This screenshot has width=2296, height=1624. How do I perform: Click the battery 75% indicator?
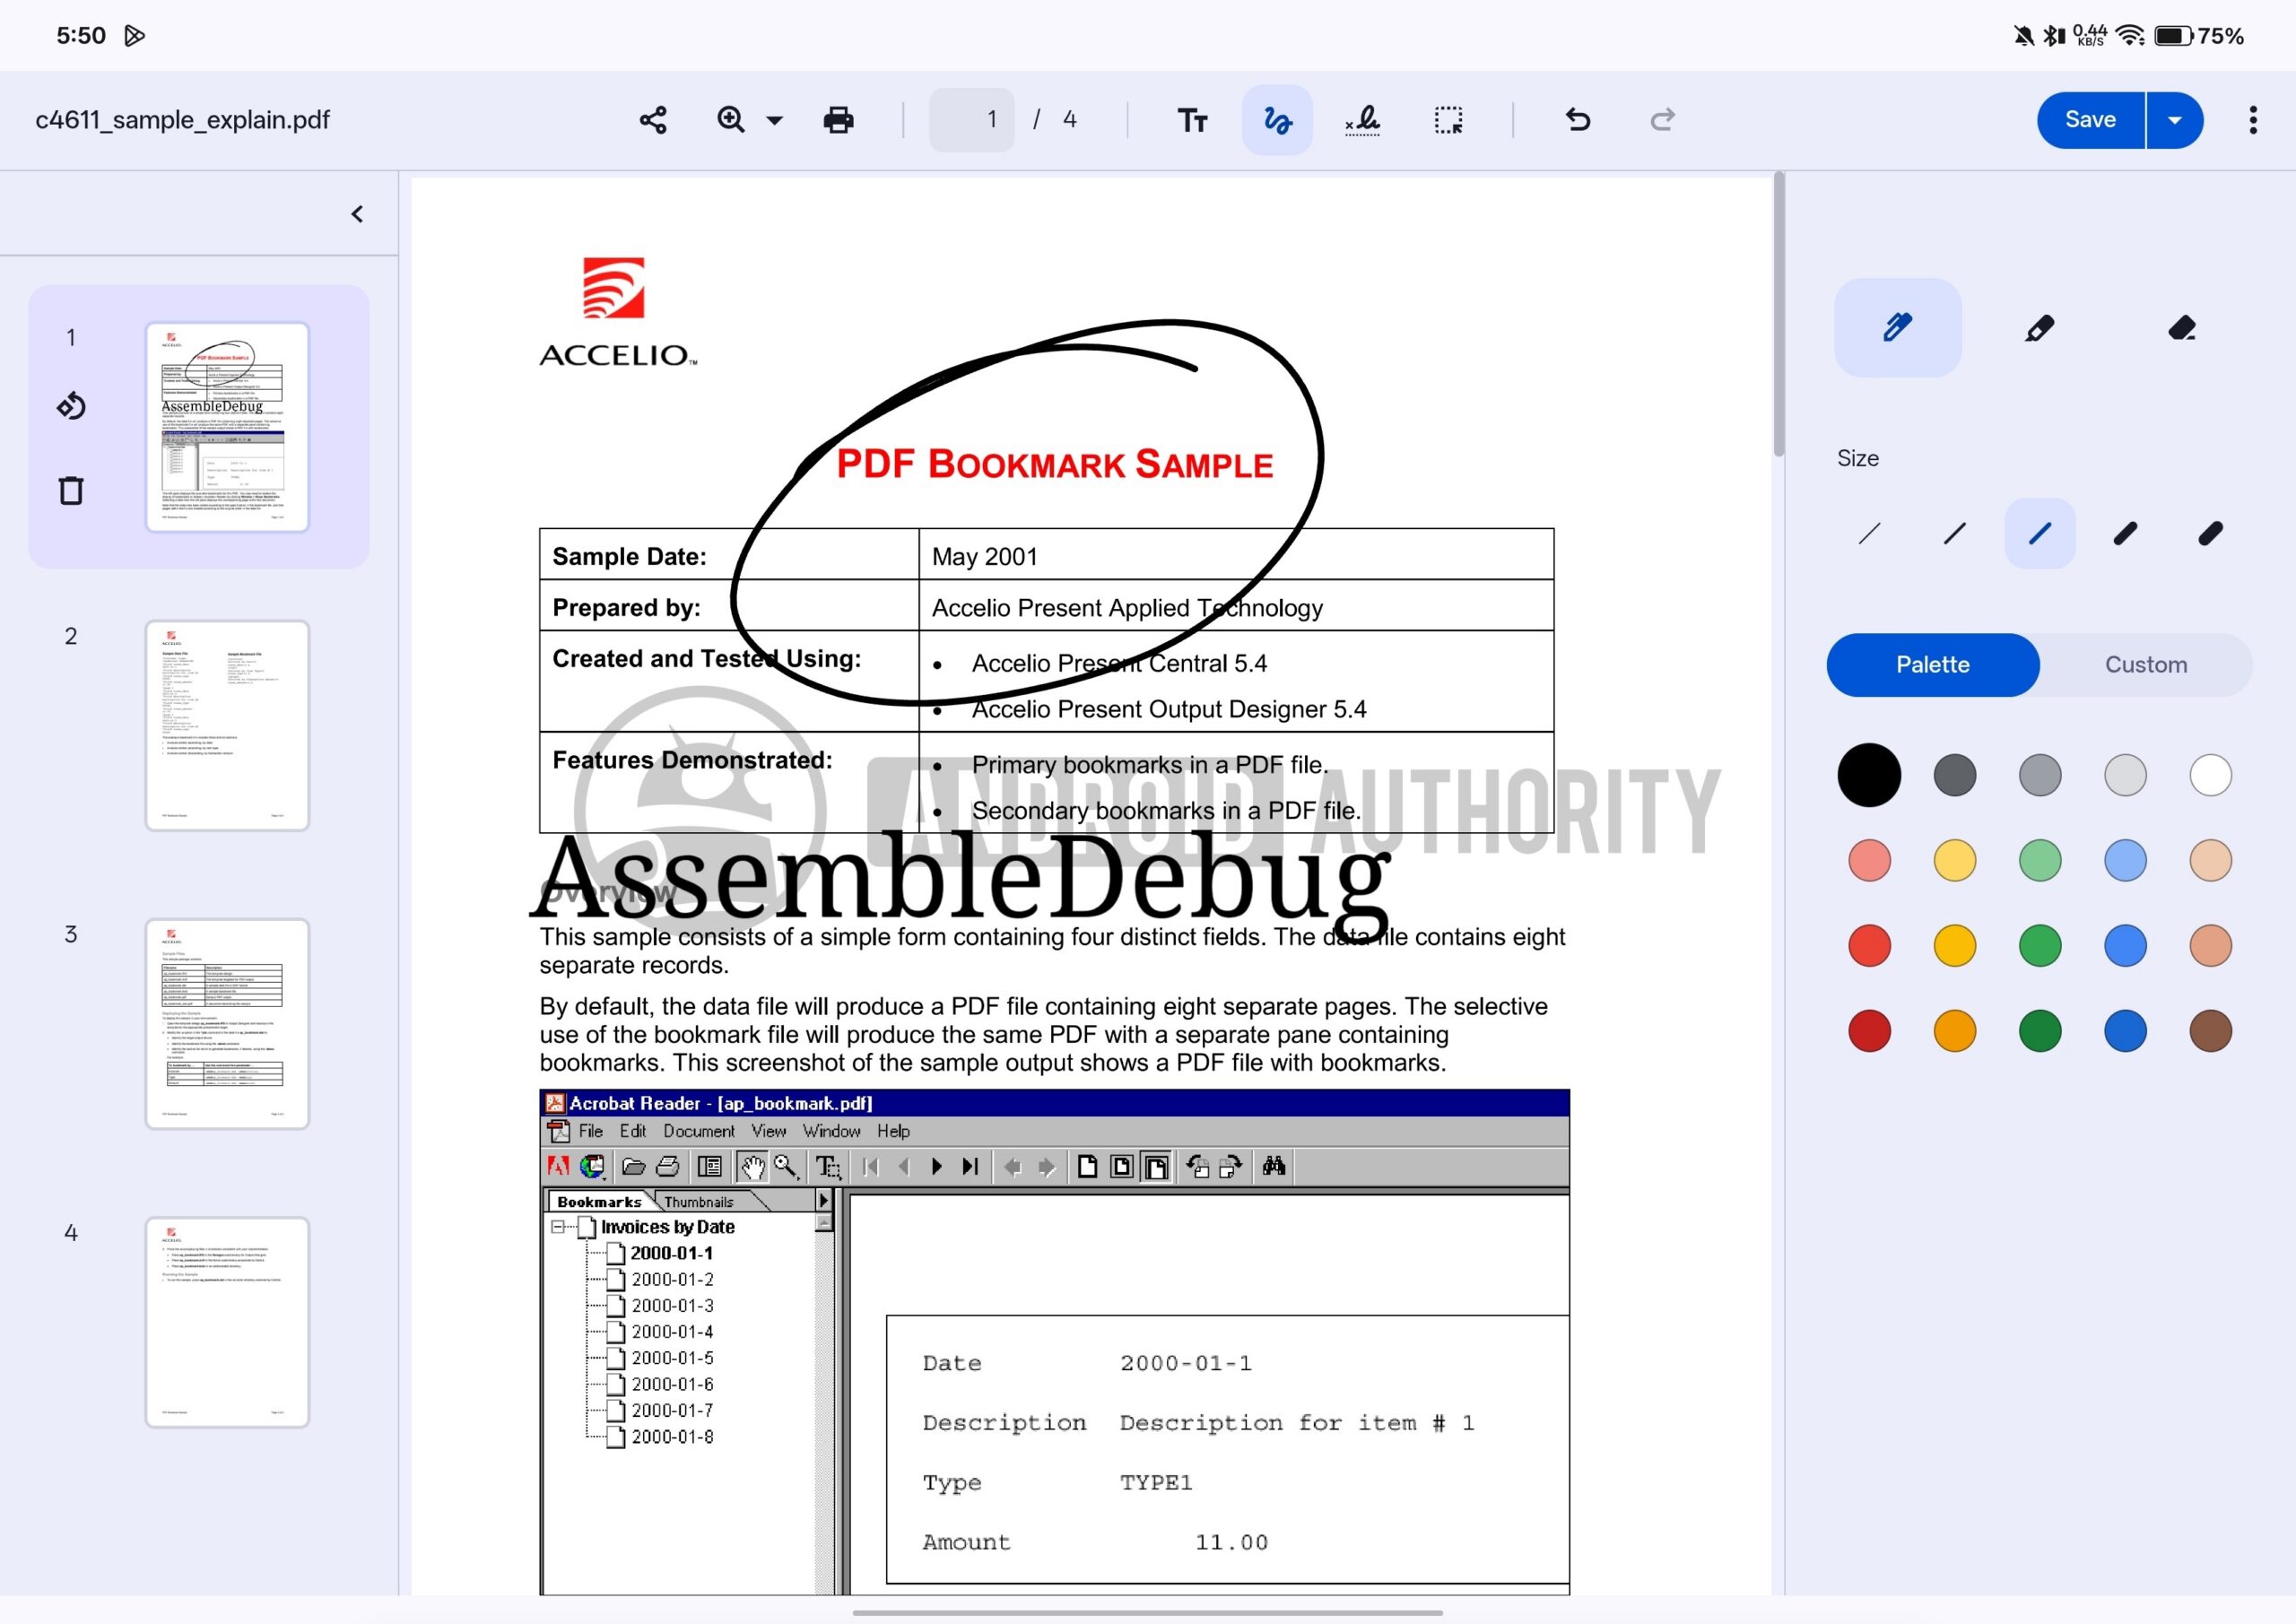click(x=2199, y=36)
